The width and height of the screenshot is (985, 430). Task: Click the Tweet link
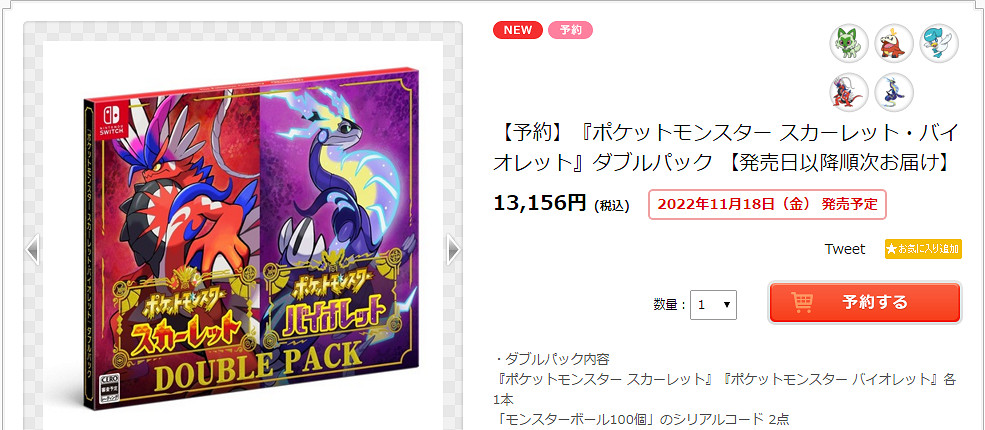(844, 249)
